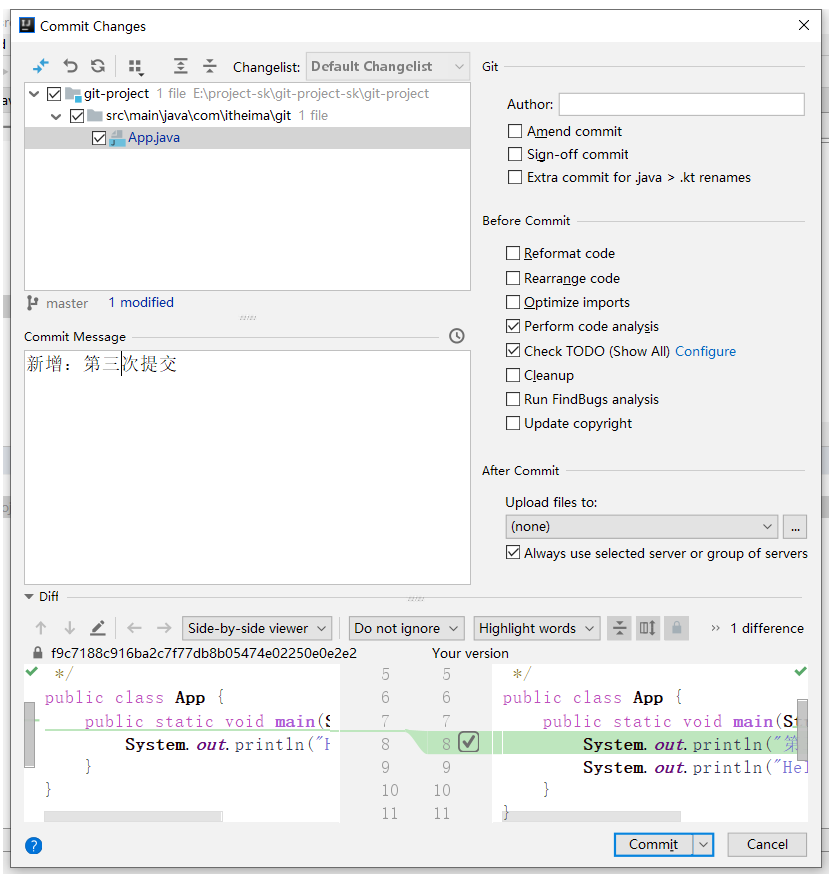Click the 1 modified link
The width and height of the screenshot is (829, 874).
tap(141, 303)
